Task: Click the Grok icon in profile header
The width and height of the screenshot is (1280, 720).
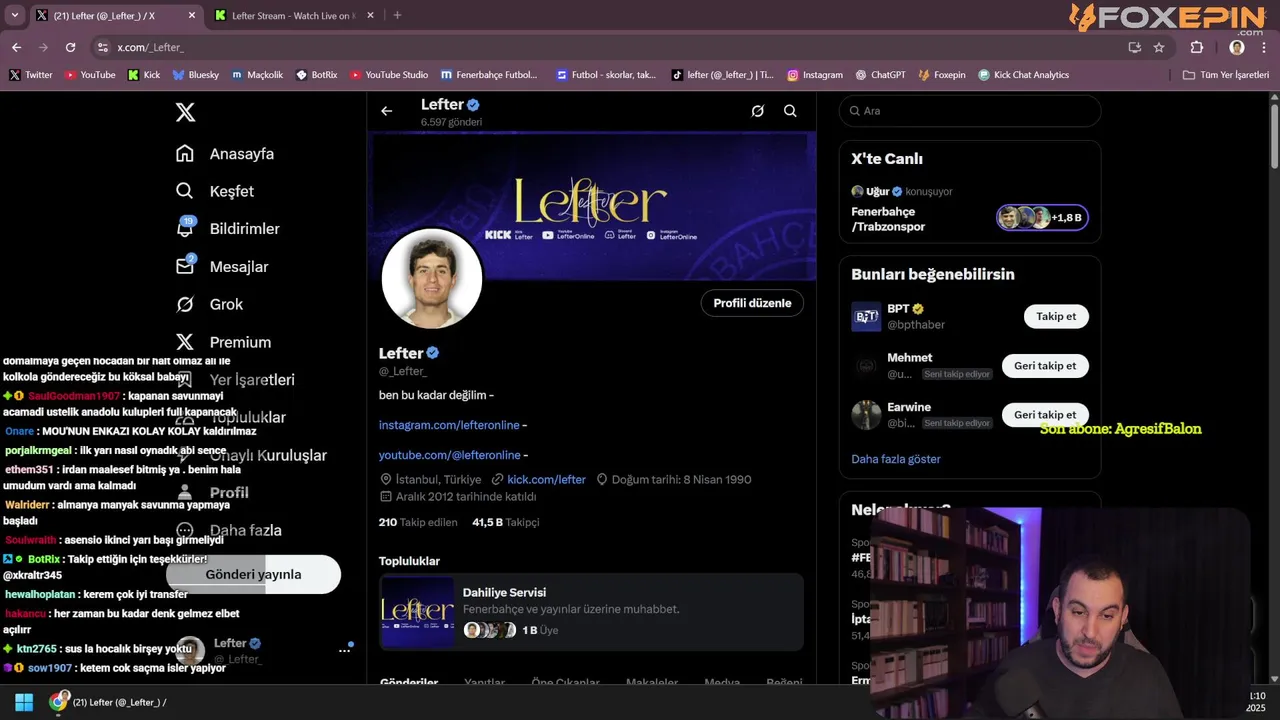Action: pyautogui.click(x=757, y=111)
